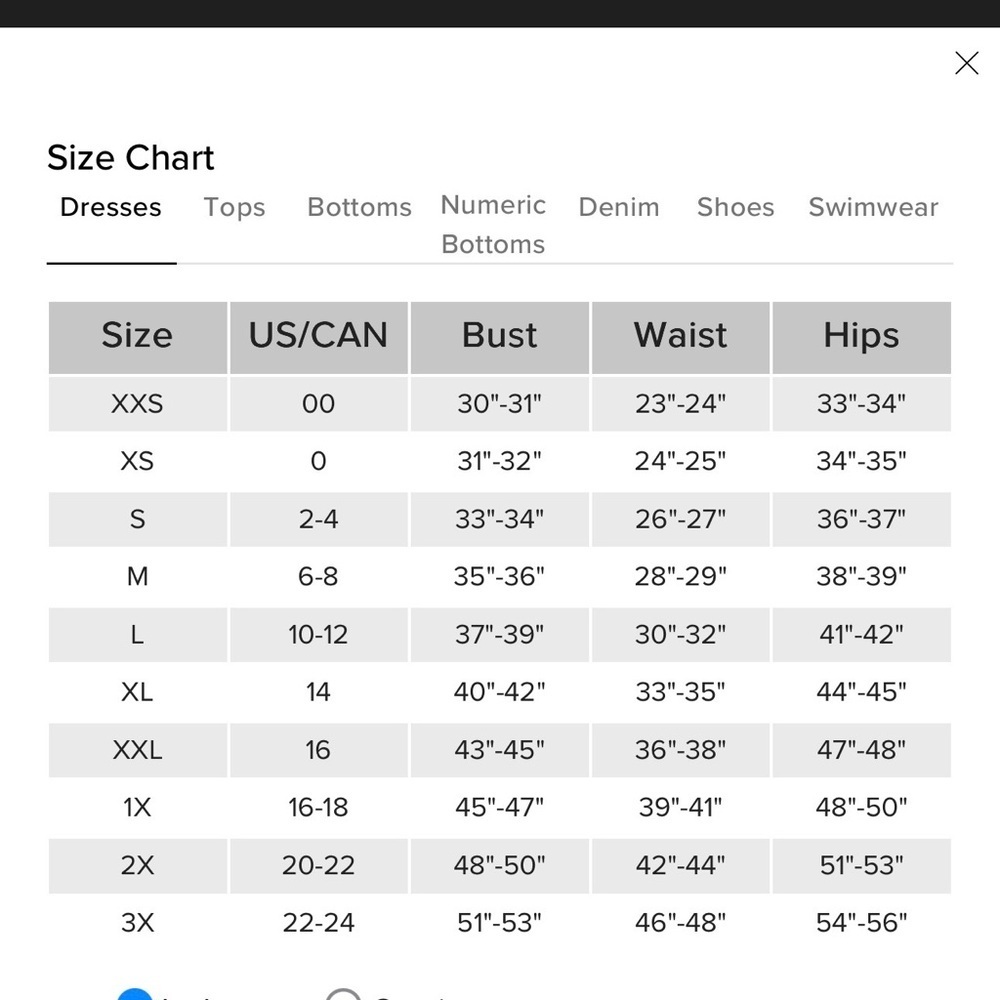Click the Bust column header
This screenshot has height=1000, width=1000.
click(499, 337)
